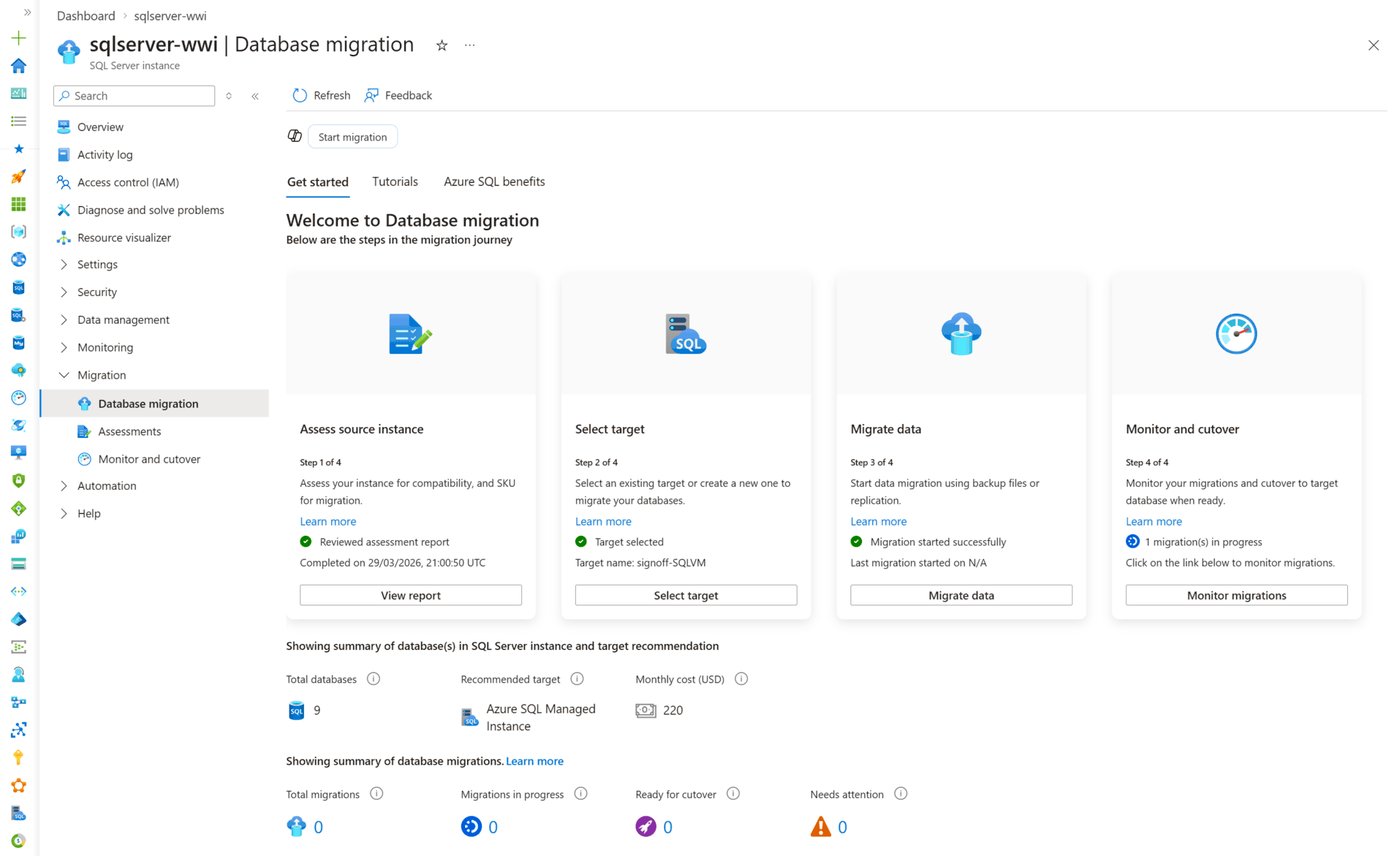Open Learn more under Migrate data
The width and height of the screenshot is (1400, 856).
tap(878, 521)
